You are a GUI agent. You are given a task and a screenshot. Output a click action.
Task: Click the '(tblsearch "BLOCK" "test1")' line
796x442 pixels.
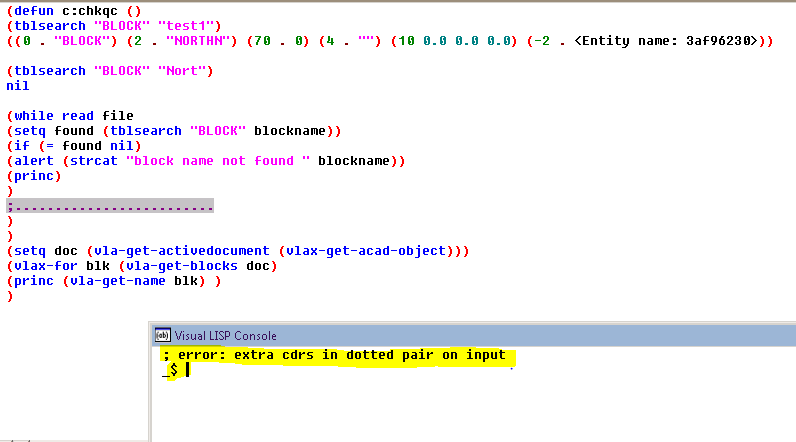point(114,26)
